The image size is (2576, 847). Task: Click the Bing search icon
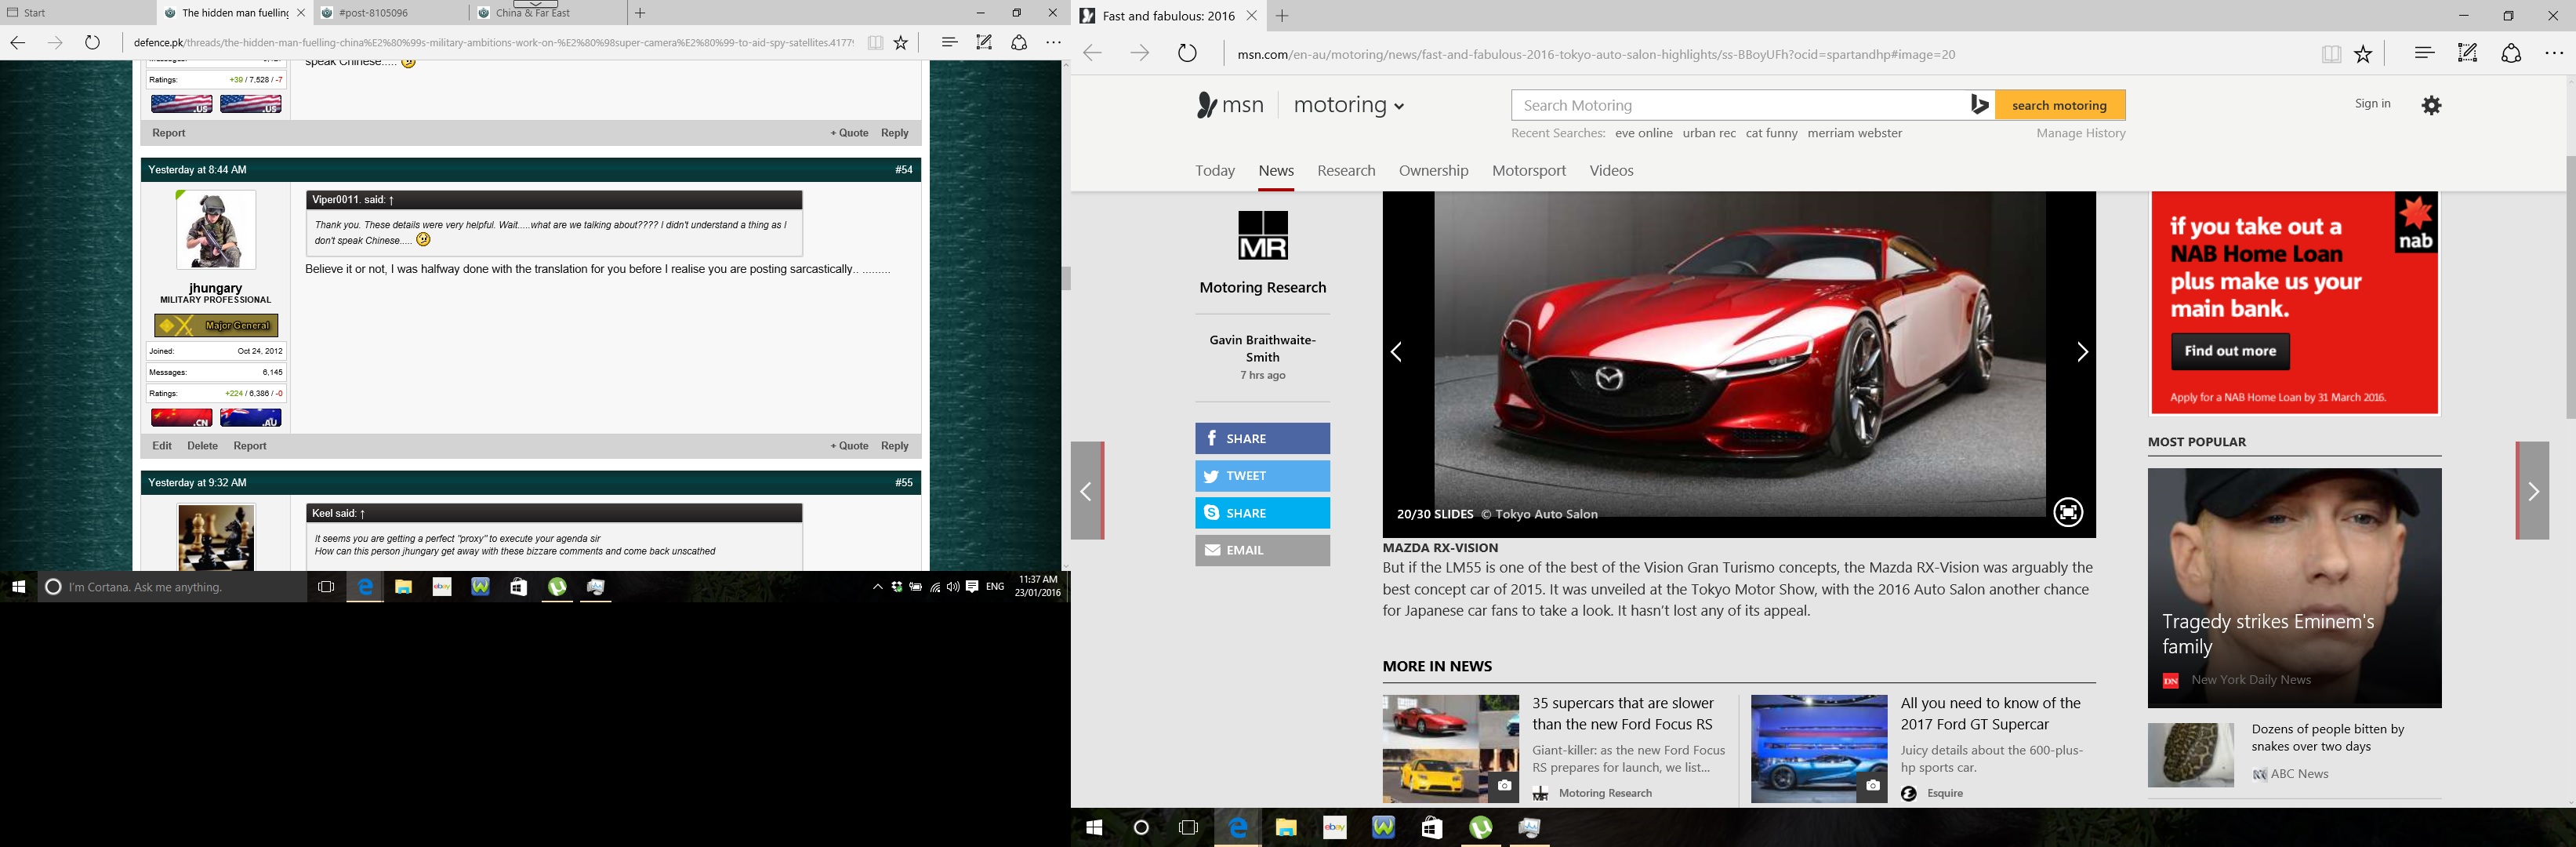click(x=1979, y=105)
